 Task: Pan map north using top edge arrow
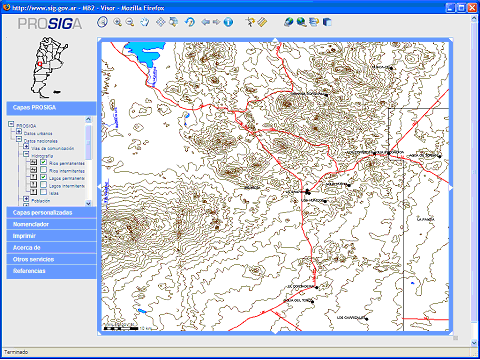[x=275, y=40]
